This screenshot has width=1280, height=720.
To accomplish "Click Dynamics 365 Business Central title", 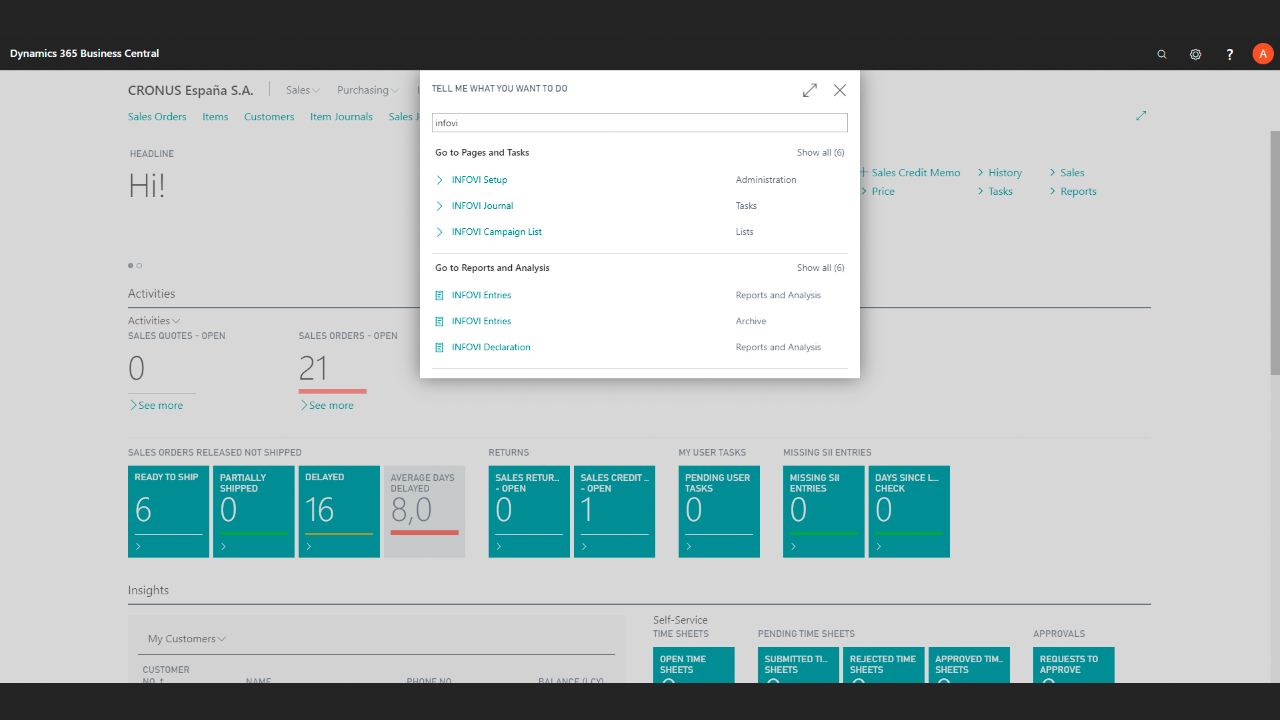I will coord(84,54).
